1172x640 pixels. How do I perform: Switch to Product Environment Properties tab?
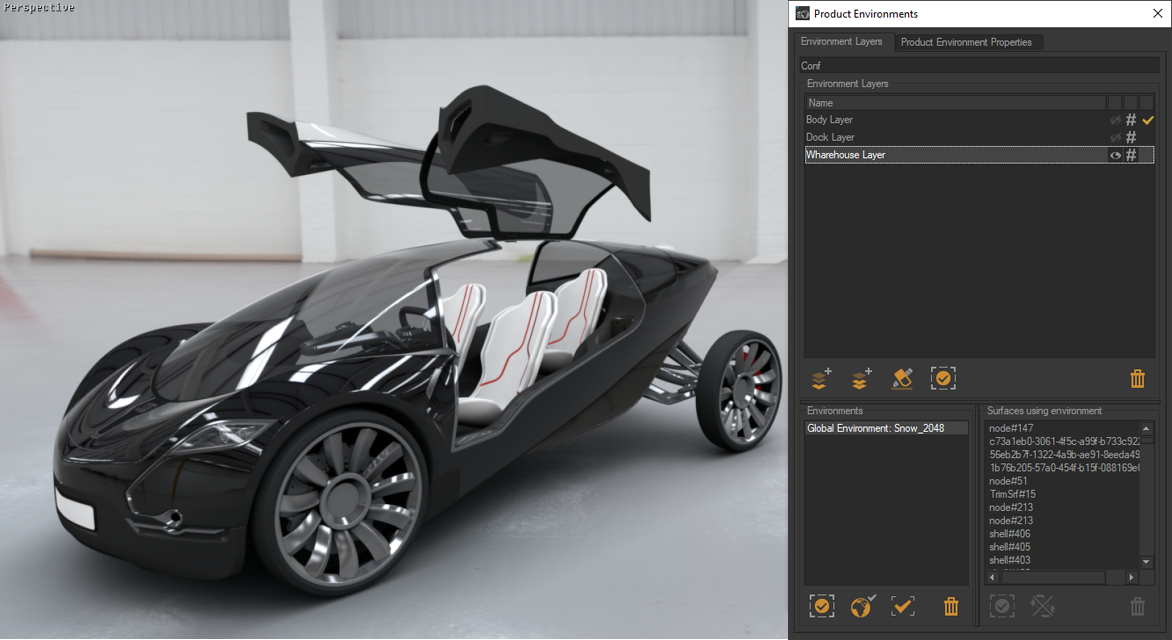pos(966,42)
